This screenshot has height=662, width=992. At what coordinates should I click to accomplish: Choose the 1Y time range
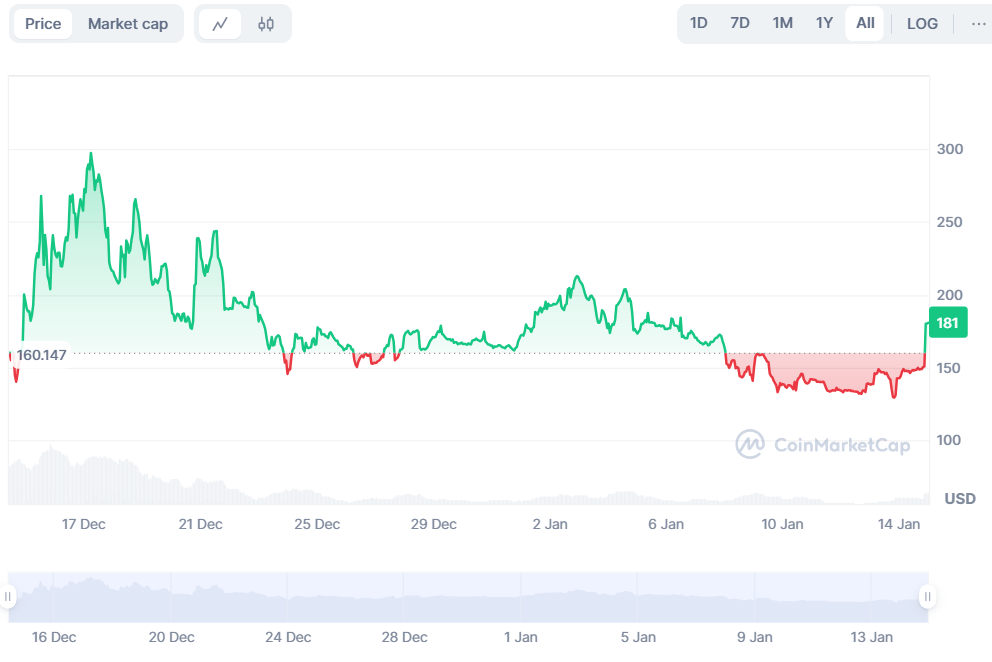click(824, 23)
